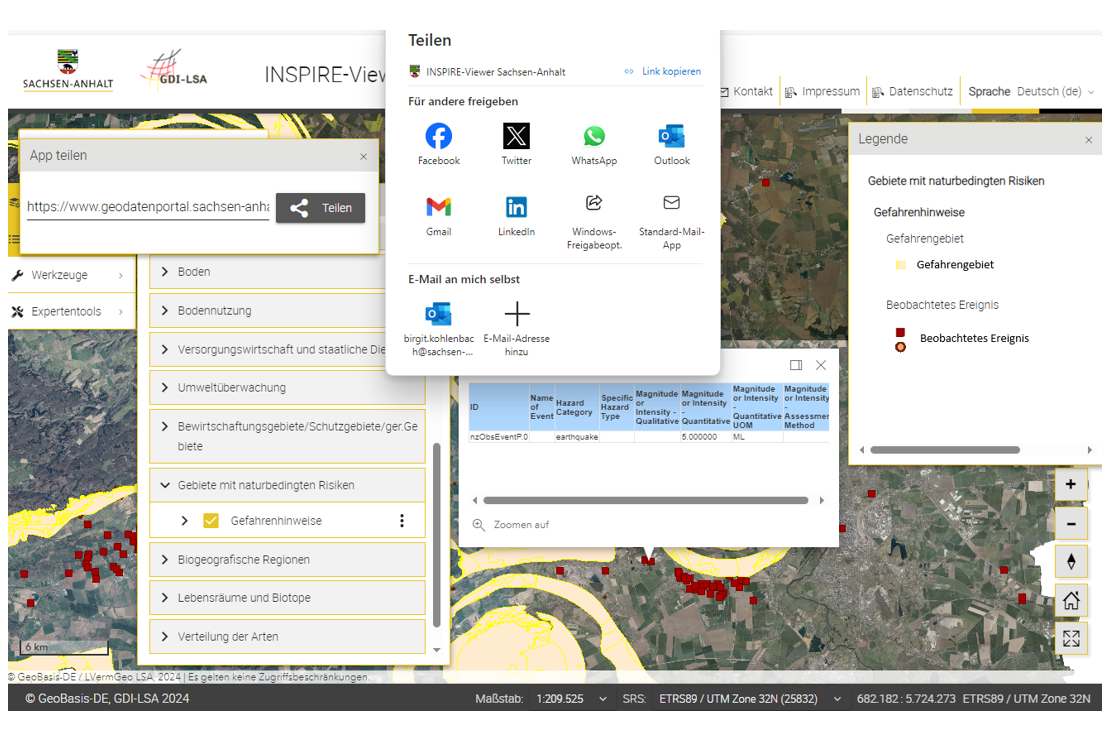Expand the Bodennutzung category

[166, 311]
